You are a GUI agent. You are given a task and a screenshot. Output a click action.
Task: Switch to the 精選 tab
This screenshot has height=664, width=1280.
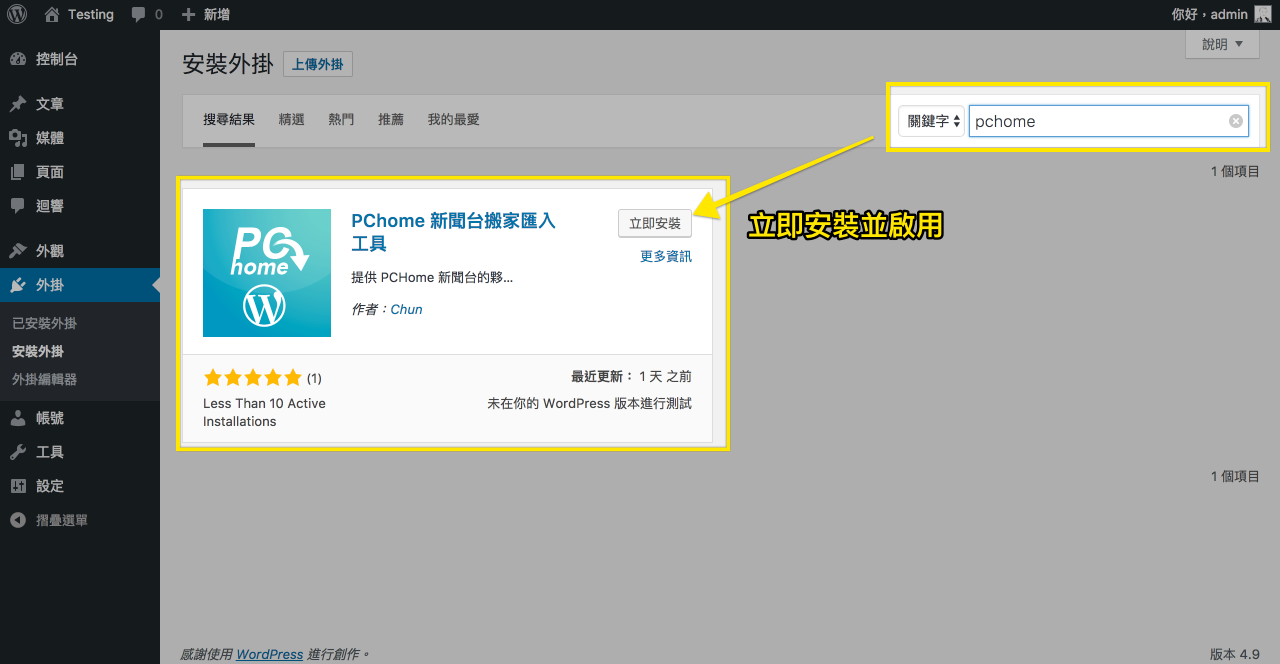[x=292, y=120]
